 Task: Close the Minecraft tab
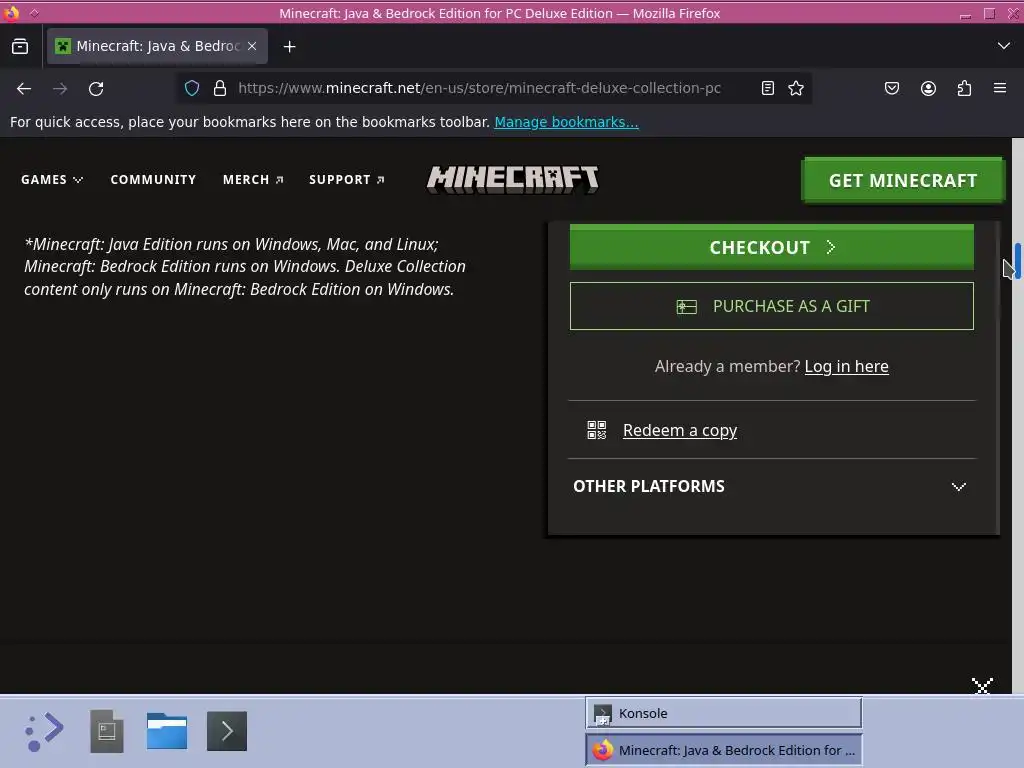[252, 46]
